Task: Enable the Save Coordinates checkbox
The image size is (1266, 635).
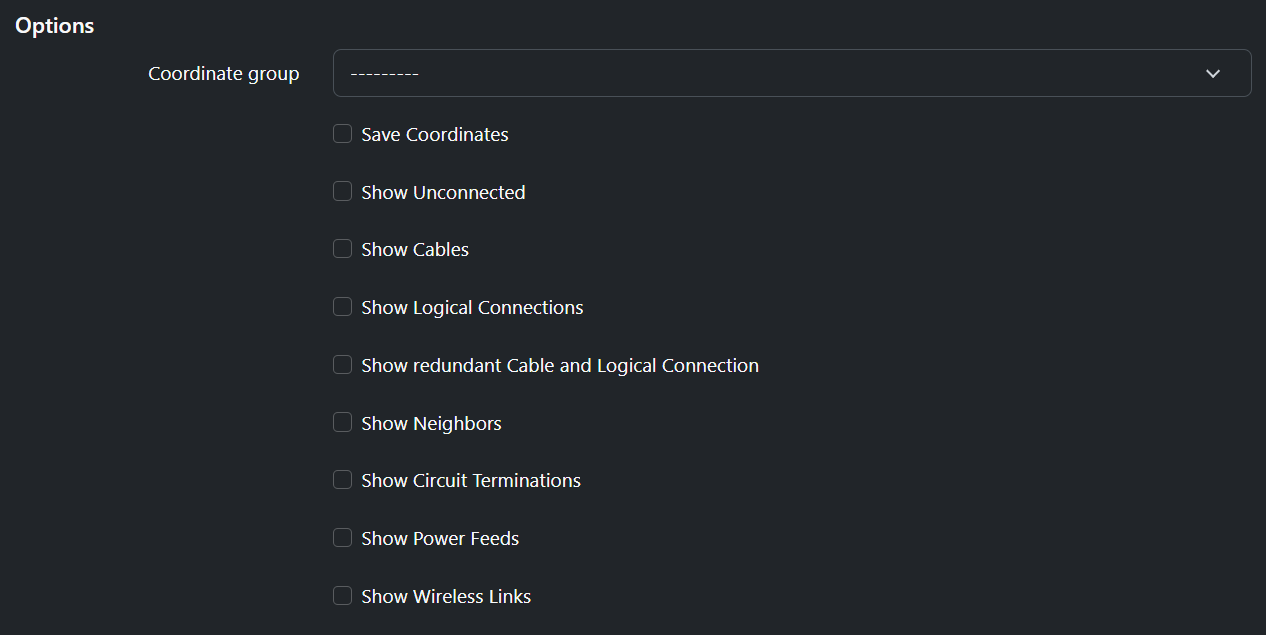Action: pos(342,133)
